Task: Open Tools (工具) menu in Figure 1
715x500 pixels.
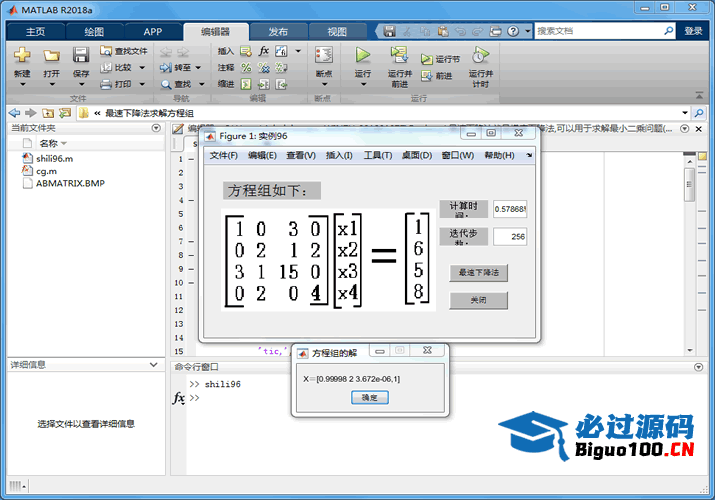Action: [378, 155]
